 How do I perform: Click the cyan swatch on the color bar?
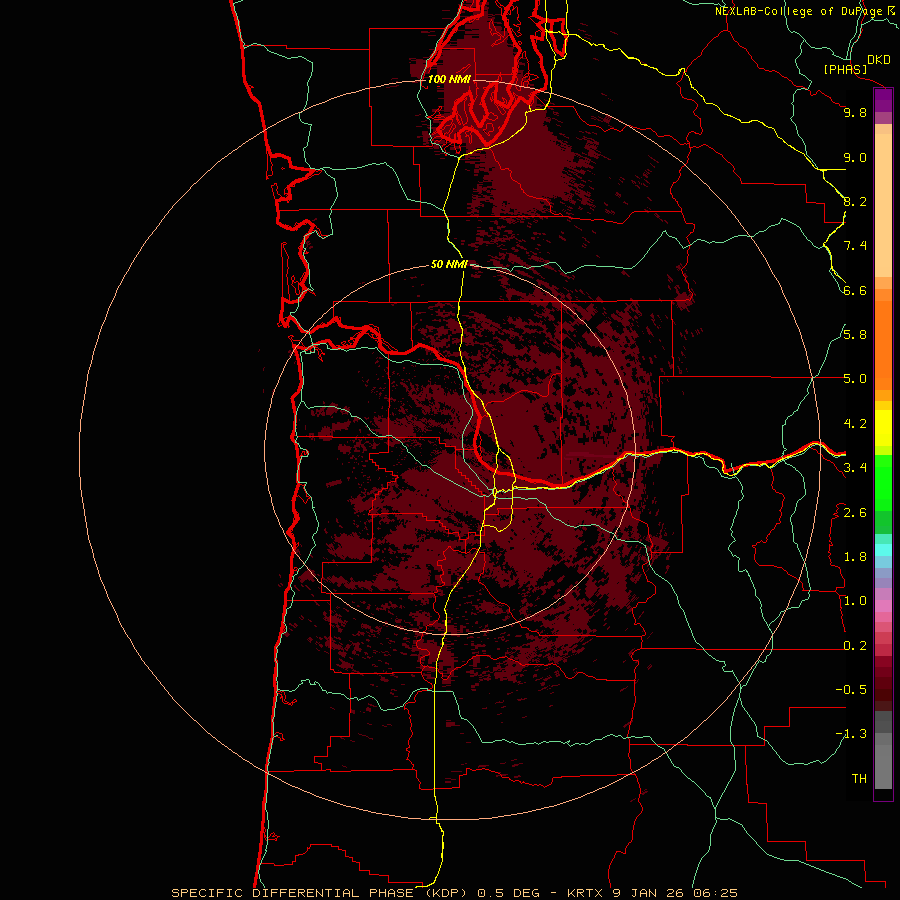883,550
